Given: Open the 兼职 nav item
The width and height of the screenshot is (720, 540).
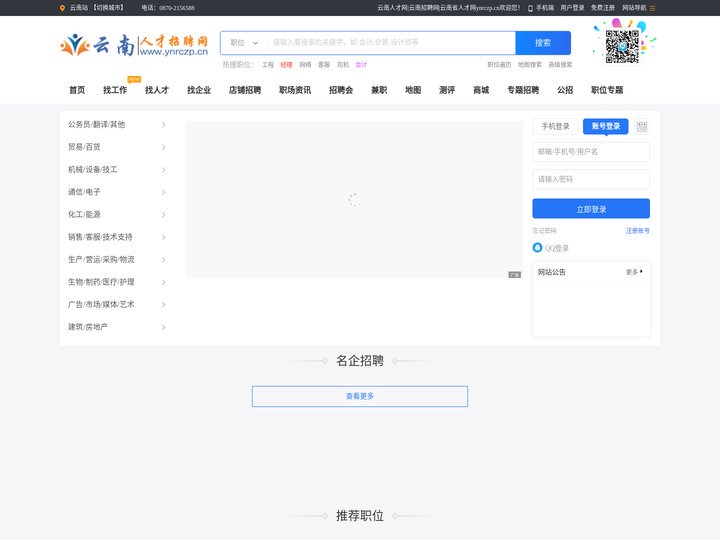Looking at the screenshot, I should (x=379, y=90).
